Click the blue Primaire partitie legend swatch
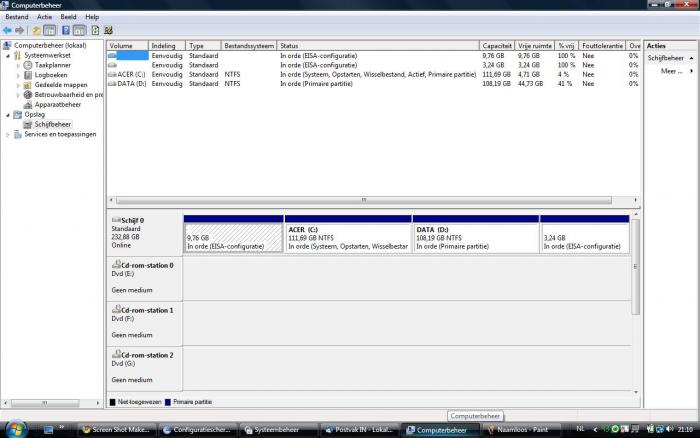This screenshot has width=700, height=438. click(x=168, y=402)
